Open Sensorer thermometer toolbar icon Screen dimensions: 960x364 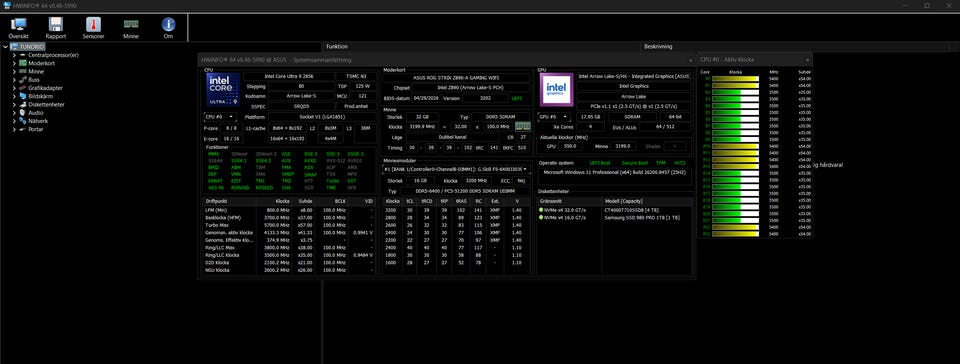click(x=93, y=24)
